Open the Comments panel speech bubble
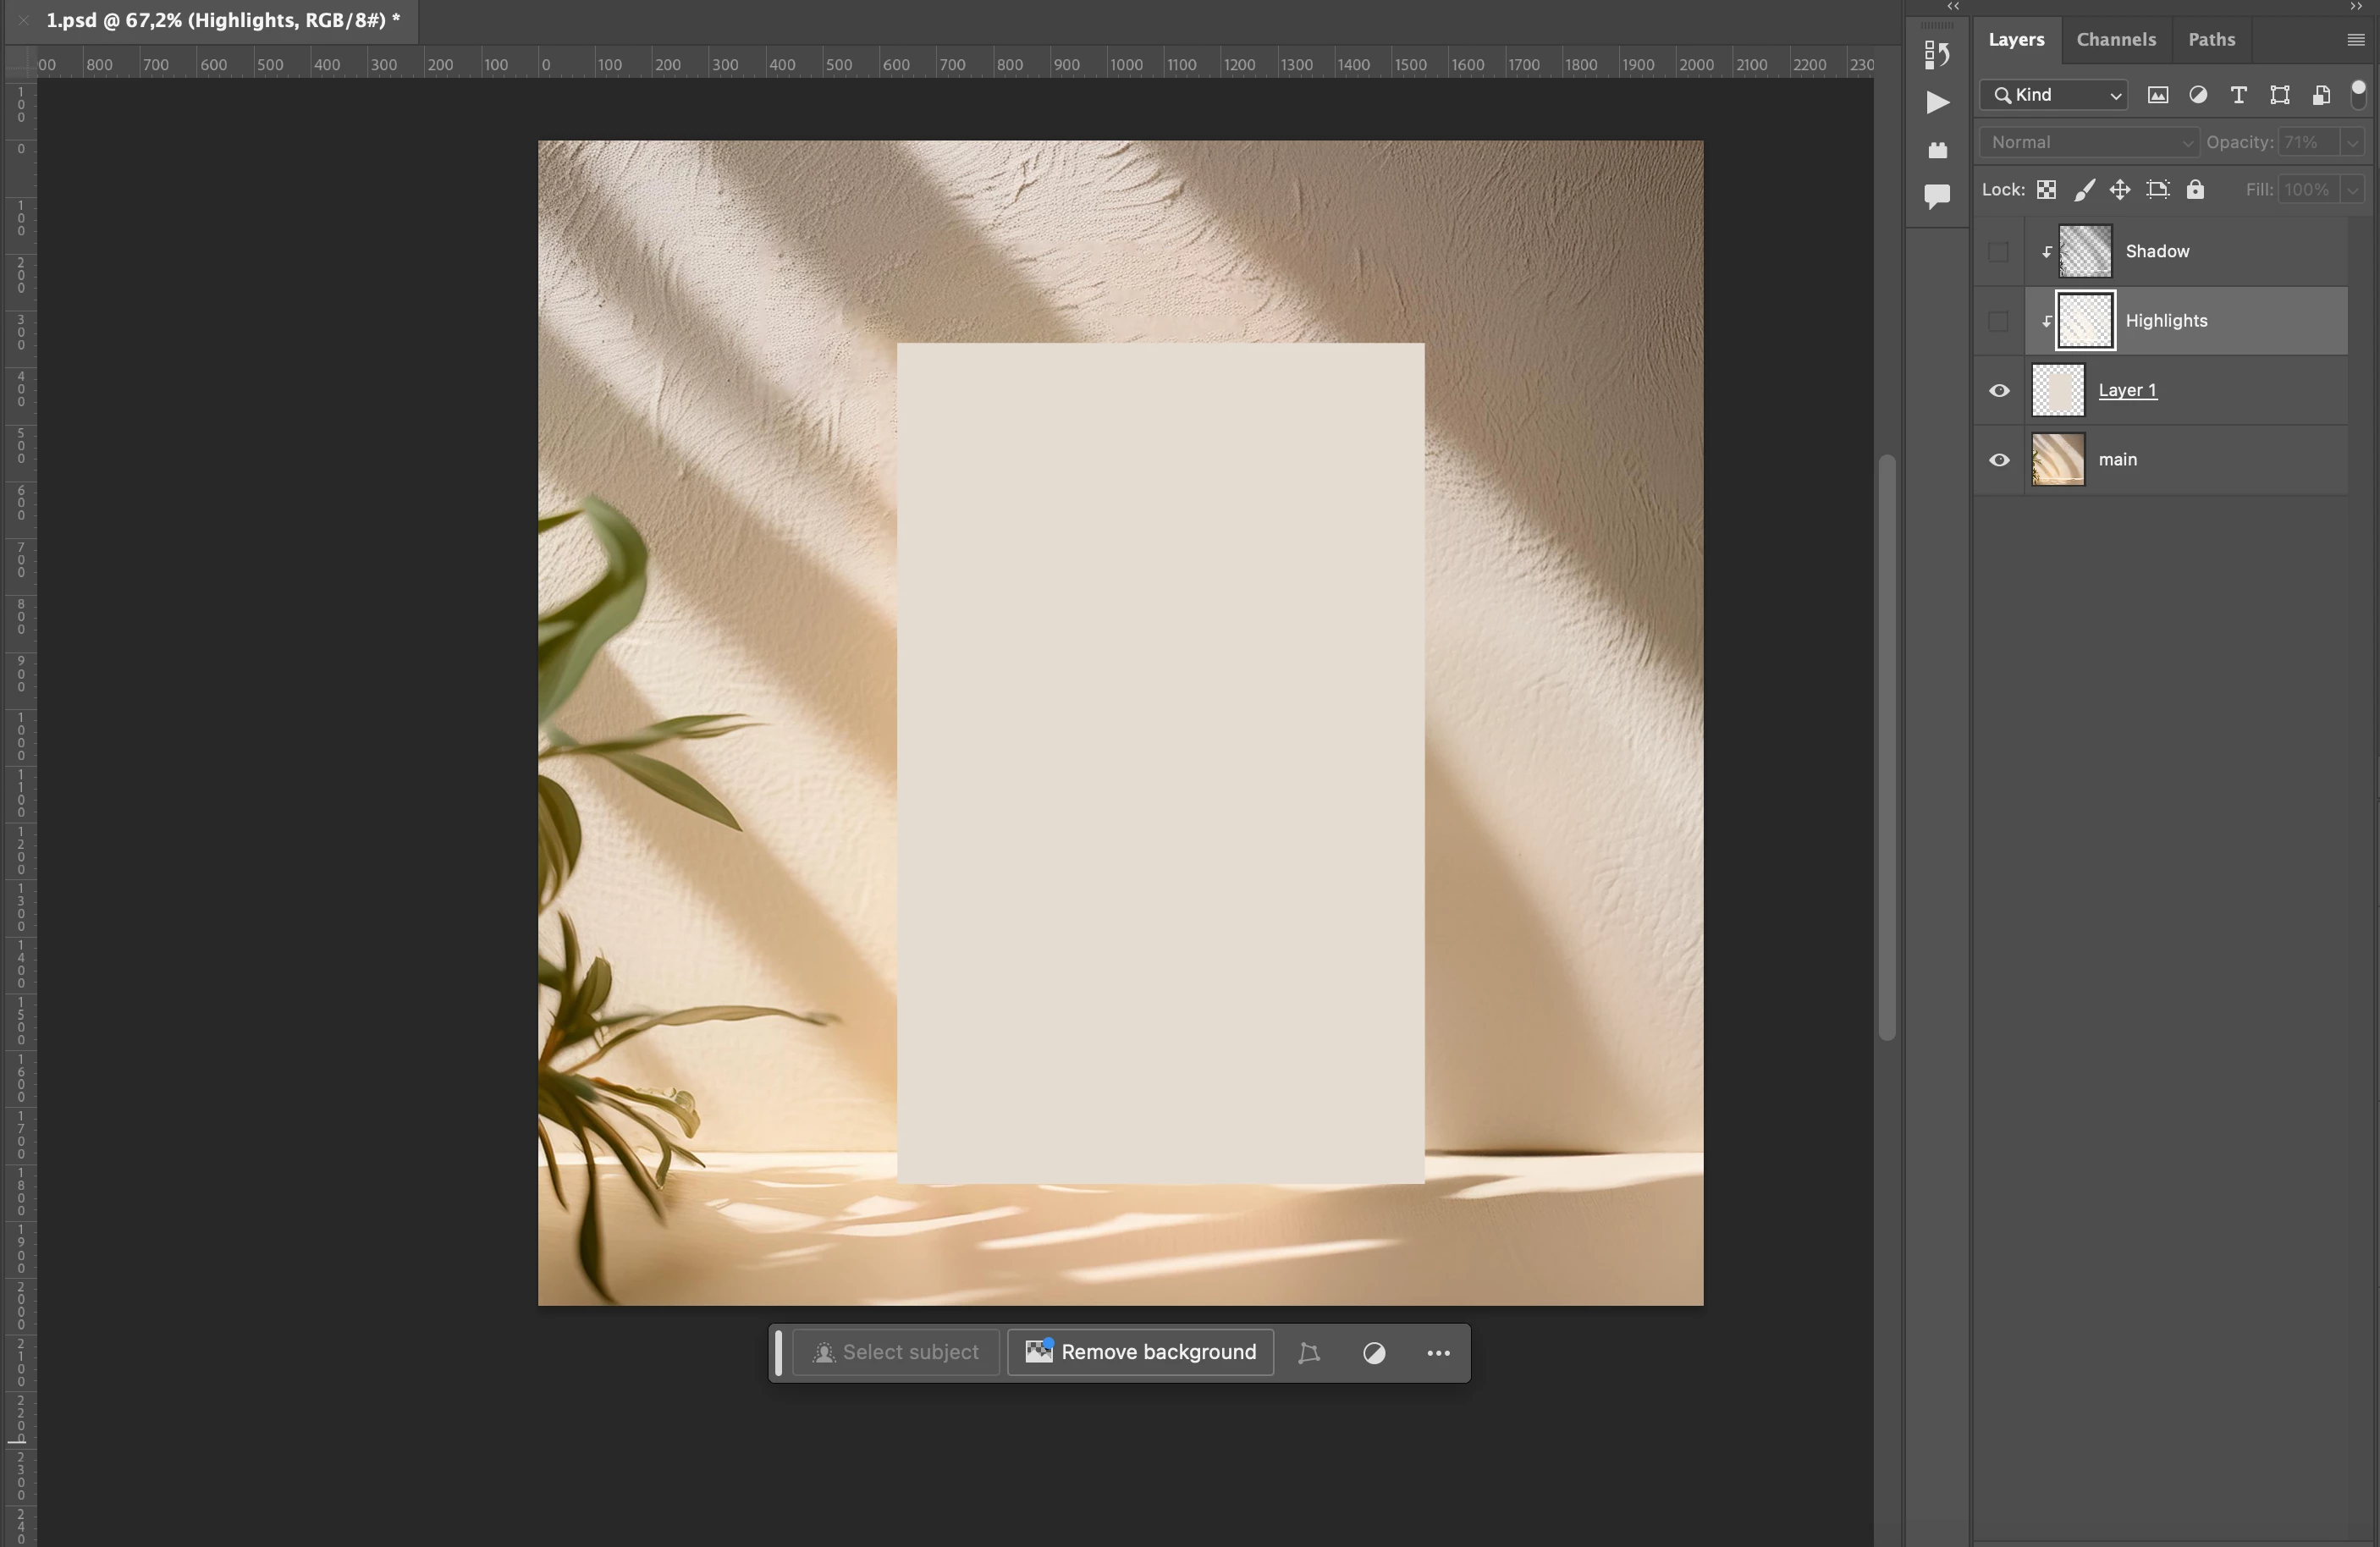 point(1937,195)
